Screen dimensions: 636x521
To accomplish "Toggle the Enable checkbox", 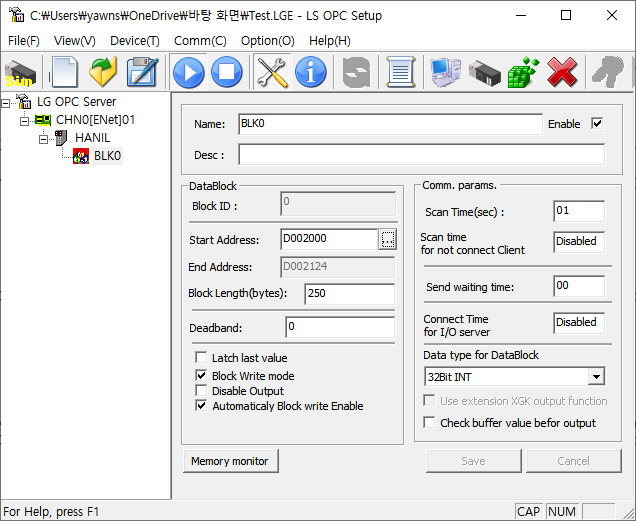I will coord(597,123).
